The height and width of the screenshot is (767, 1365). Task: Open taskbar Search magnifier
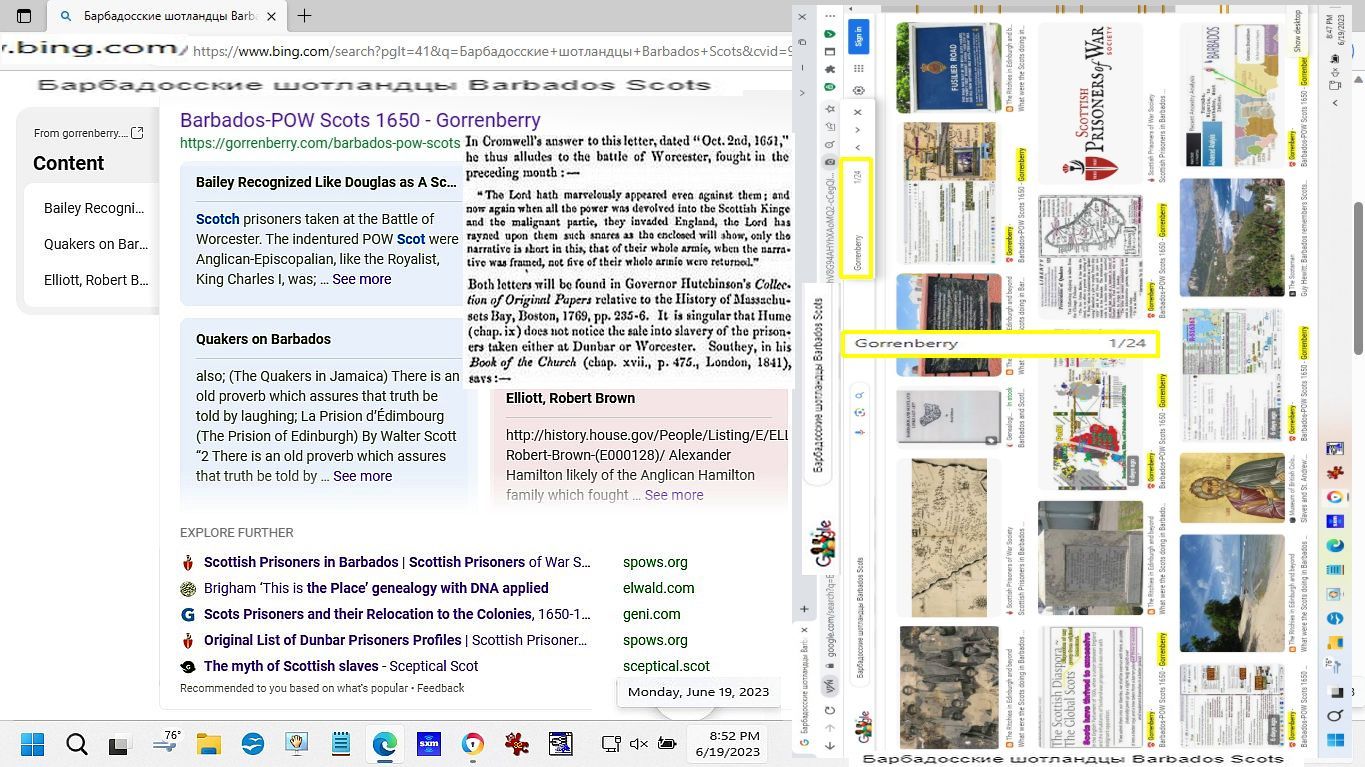click(77, 744)
